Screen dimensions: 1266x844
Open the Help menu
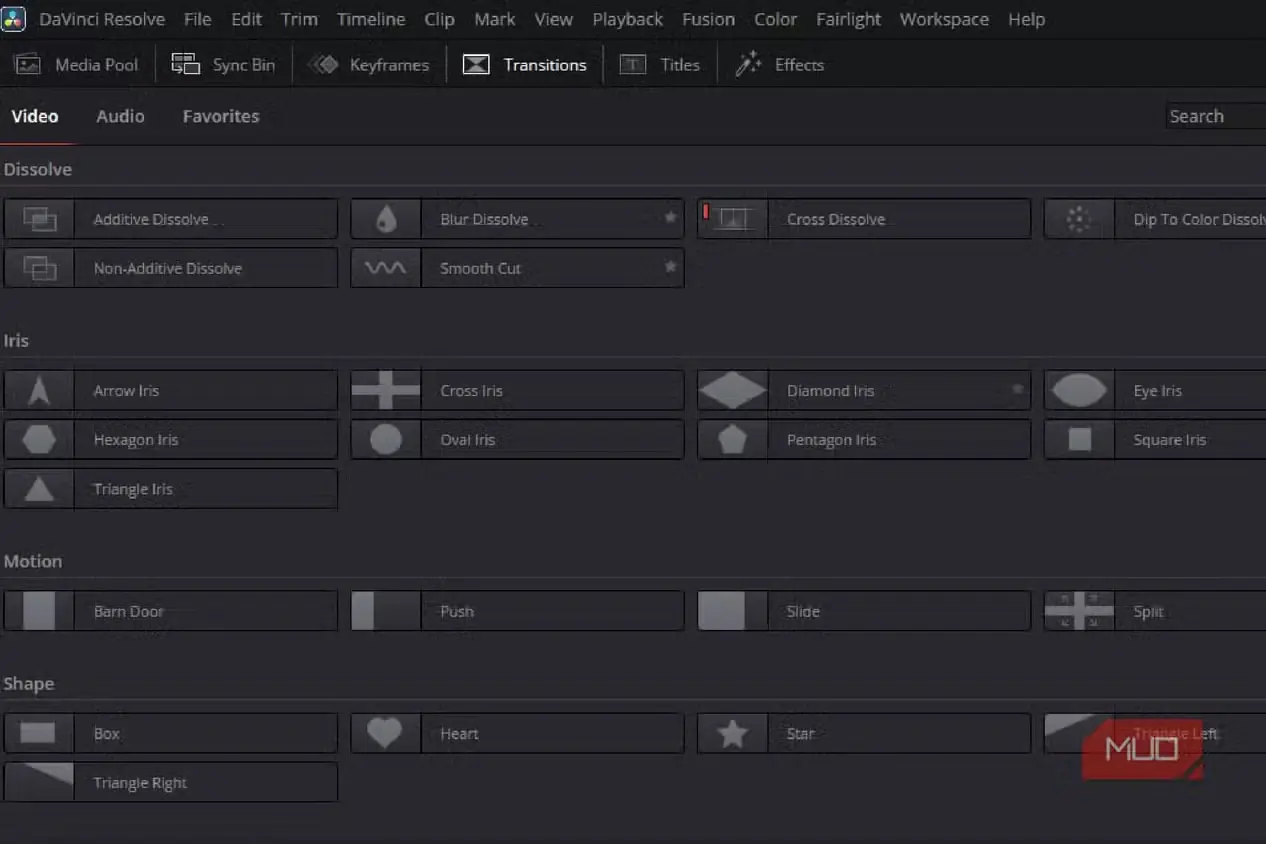[1026, 19]
